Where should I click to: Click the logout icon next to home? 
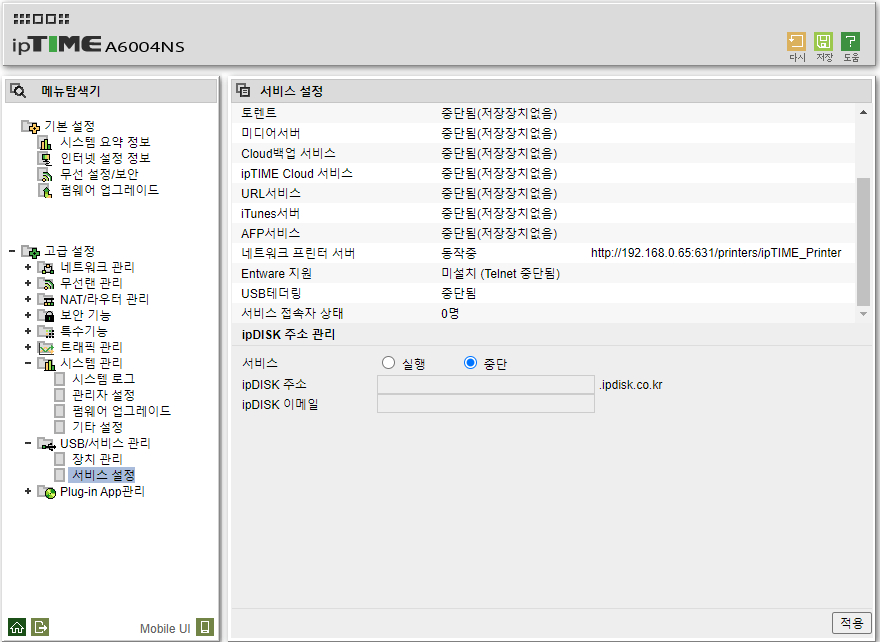(40, 627)
